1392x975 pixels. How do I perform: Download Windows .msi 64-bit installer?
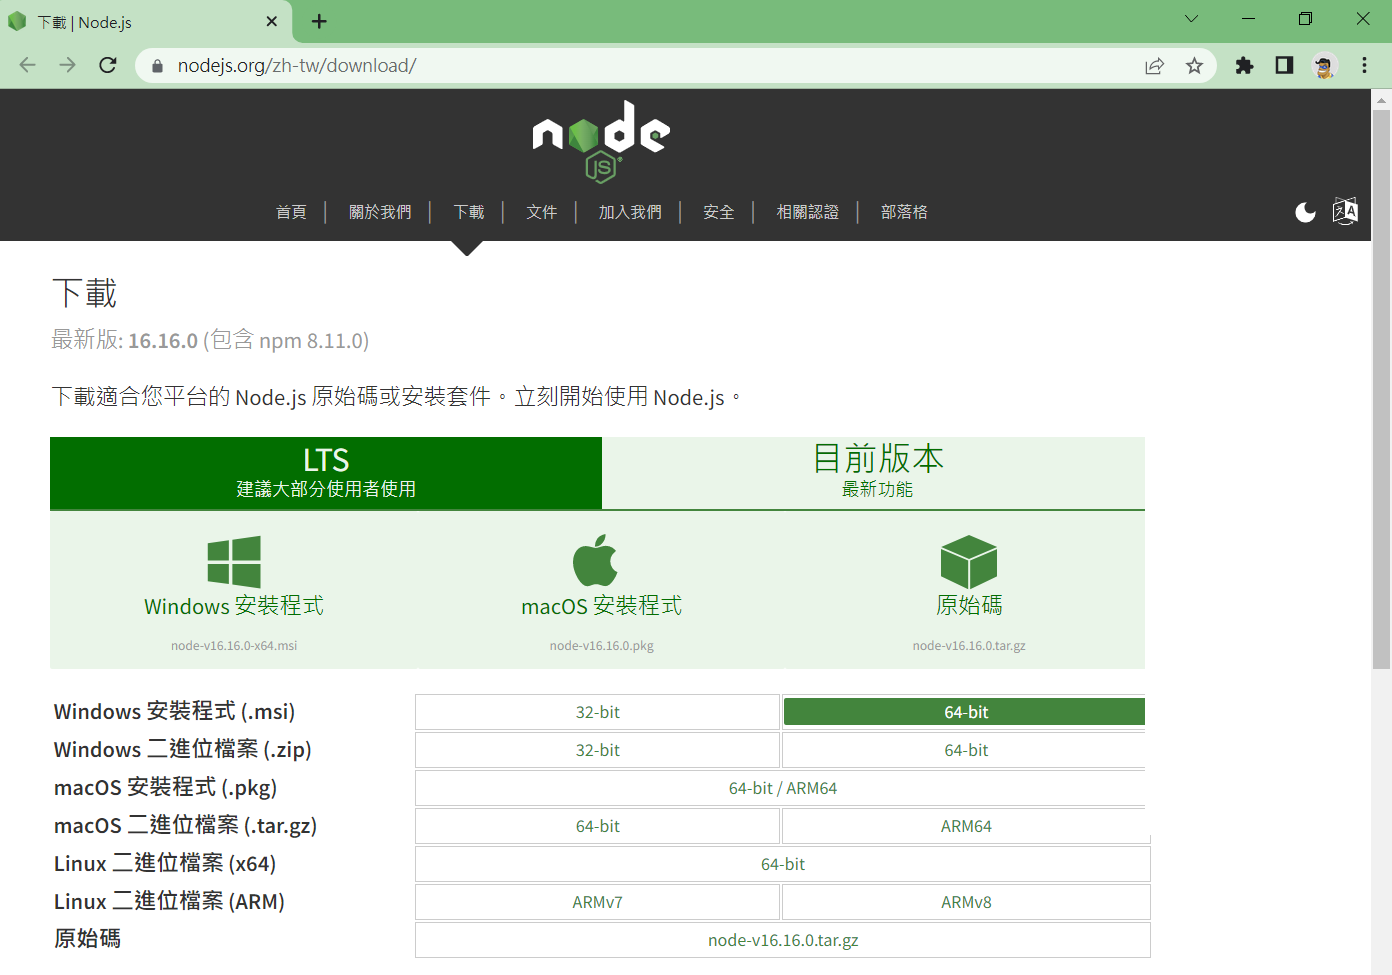pos(964,712)
